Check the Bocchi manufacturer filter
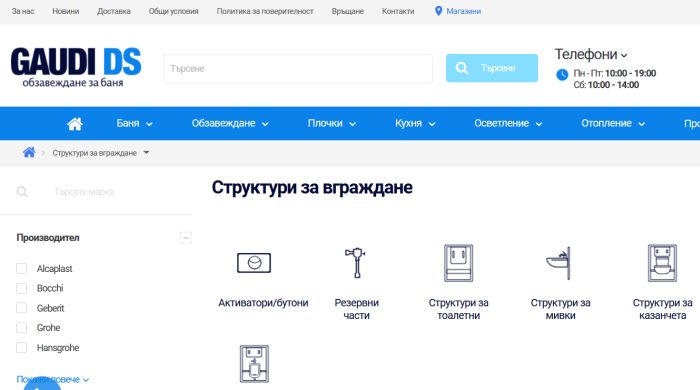This screenshot has width=700, height=390. pyautogui.click(x=21, y=288)
